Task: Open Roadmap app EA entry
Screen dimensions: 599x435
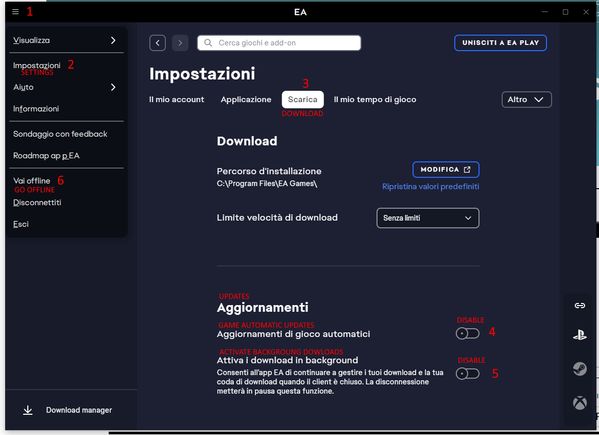Action: coord(46,155)
